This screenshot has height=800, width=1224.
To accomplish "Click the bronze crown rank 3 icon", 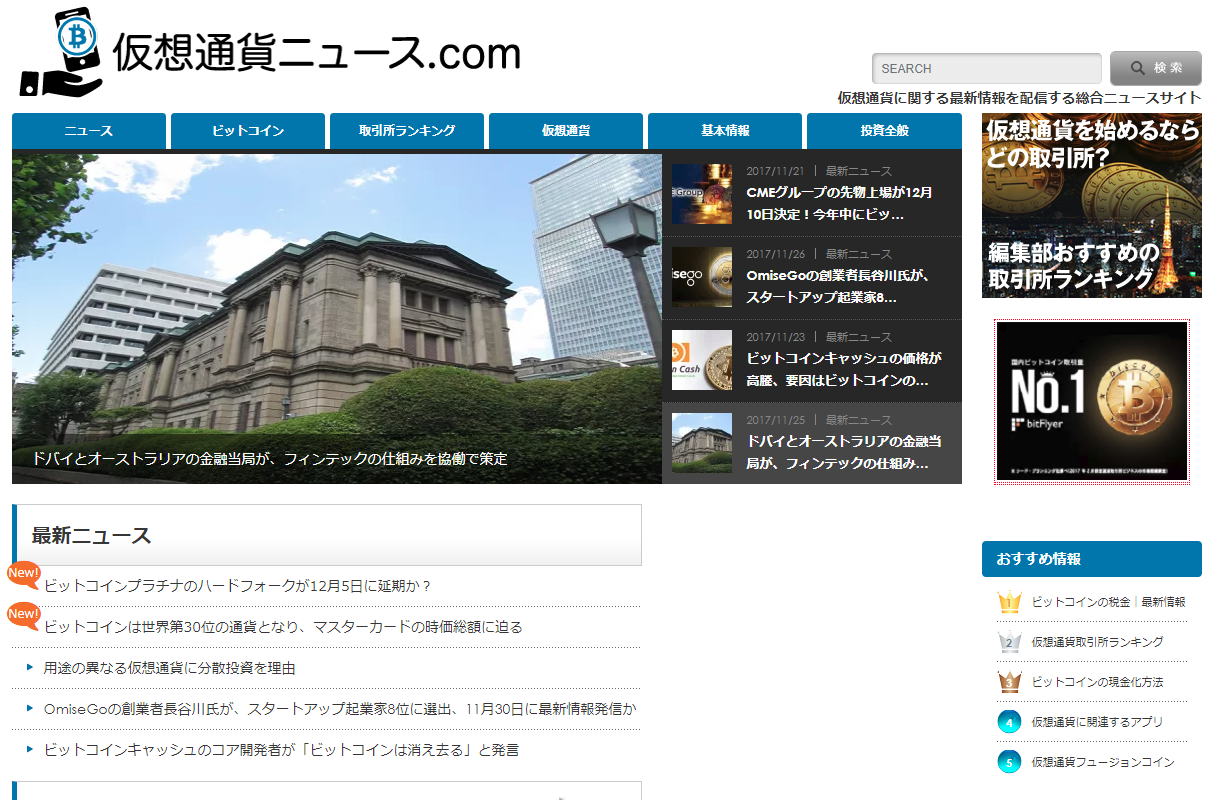I will pos(1009,682).
